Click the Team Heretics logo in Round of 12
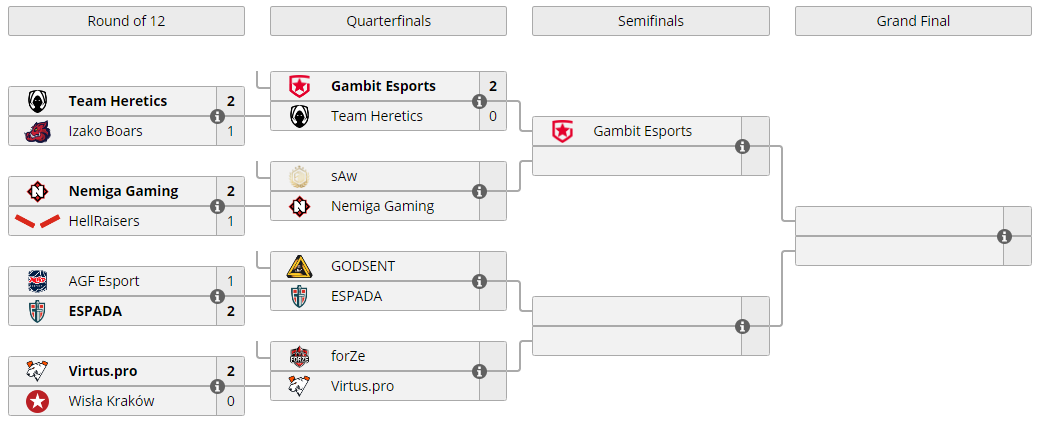 (x=37, y=101)
